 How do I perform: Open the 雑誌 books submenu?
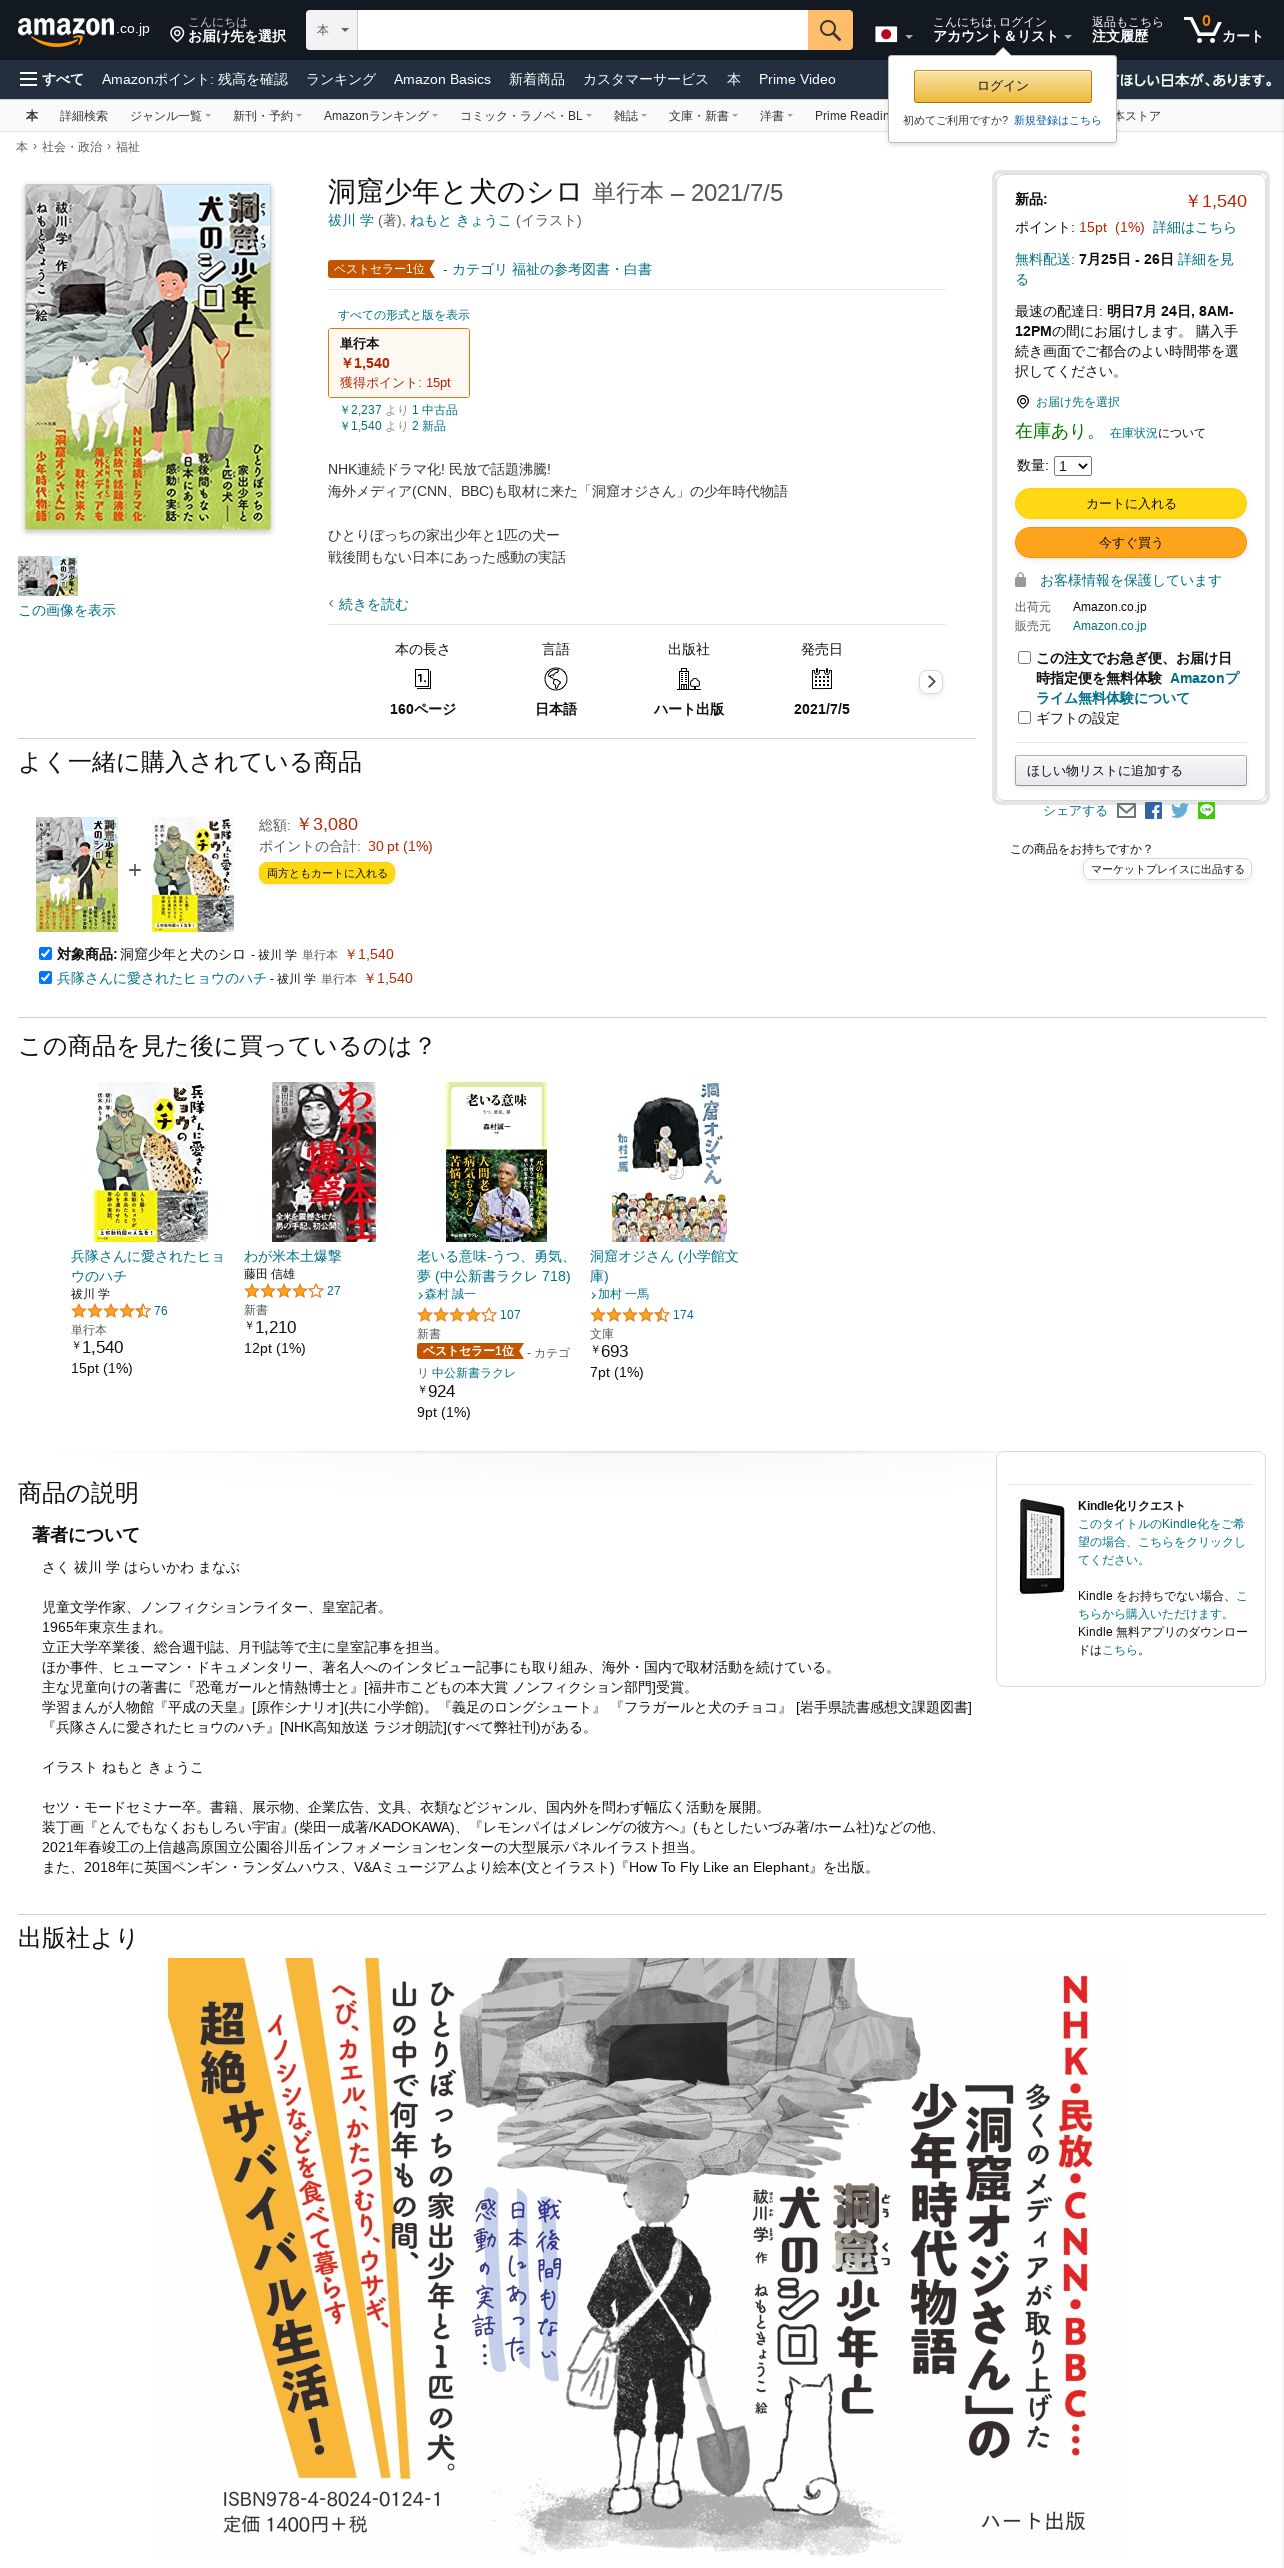click(630, 116)
